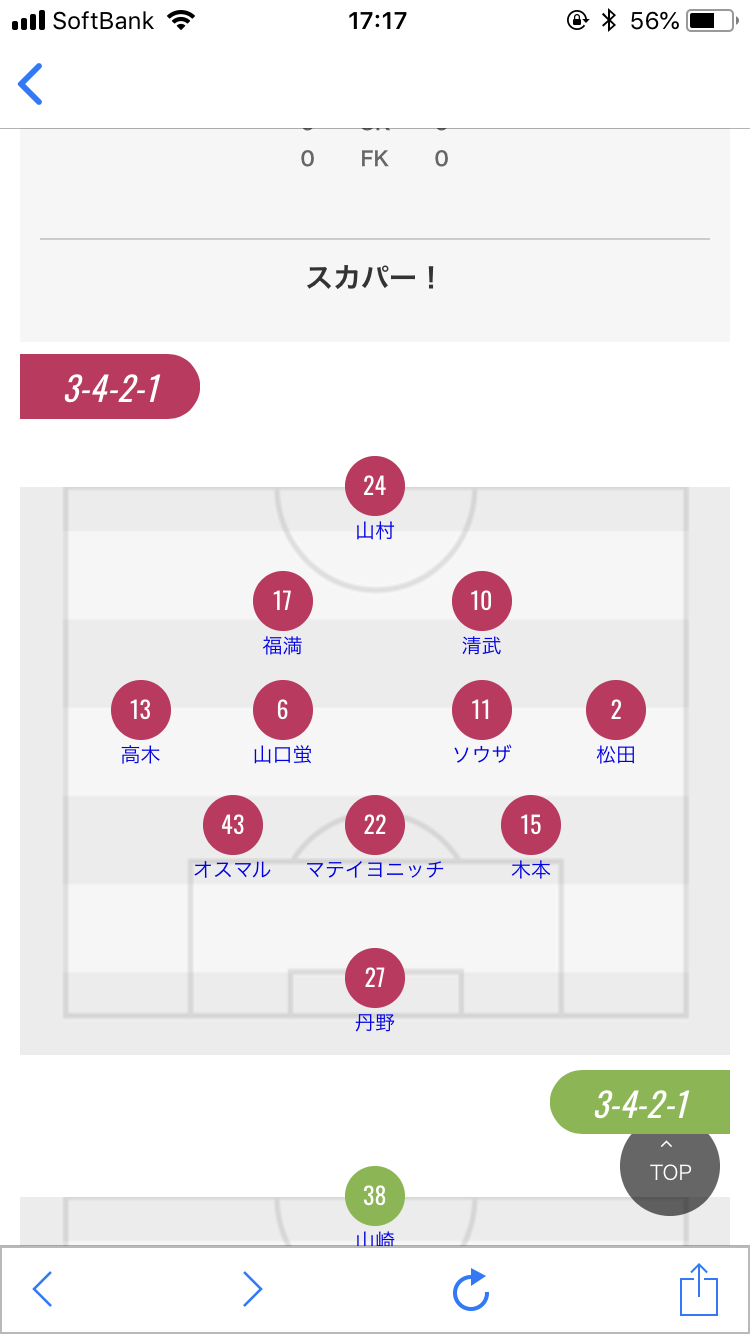Tap the blue back chevron at top
750x1334 pixels.
coord(31,84)
